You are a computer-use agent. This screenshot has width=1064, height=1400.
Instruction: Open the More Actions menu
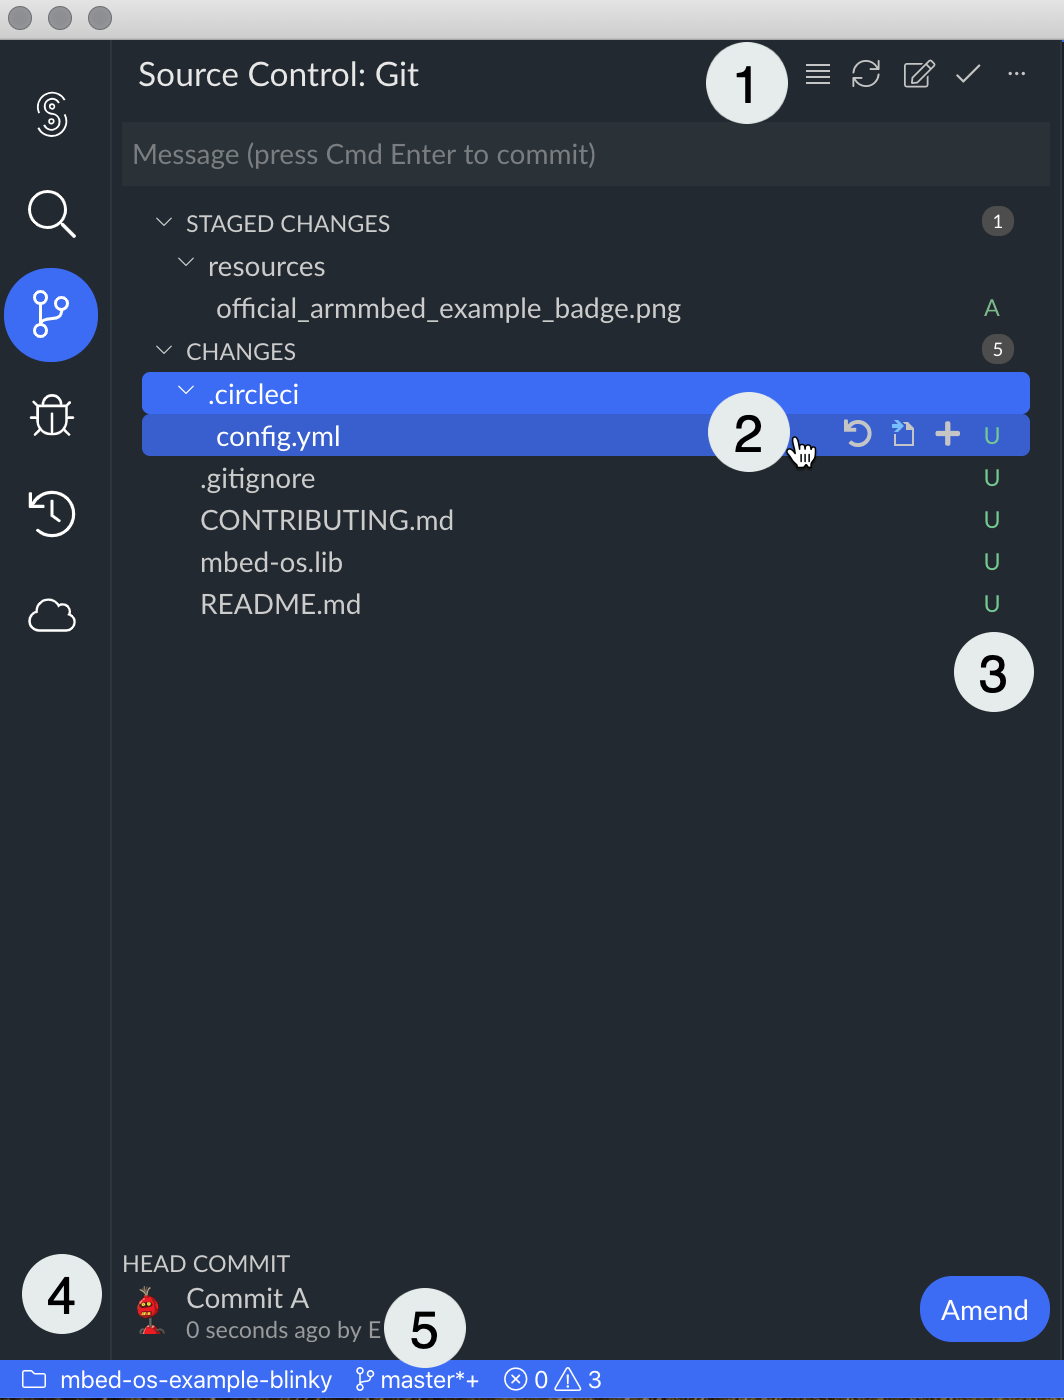(1016, 74)
